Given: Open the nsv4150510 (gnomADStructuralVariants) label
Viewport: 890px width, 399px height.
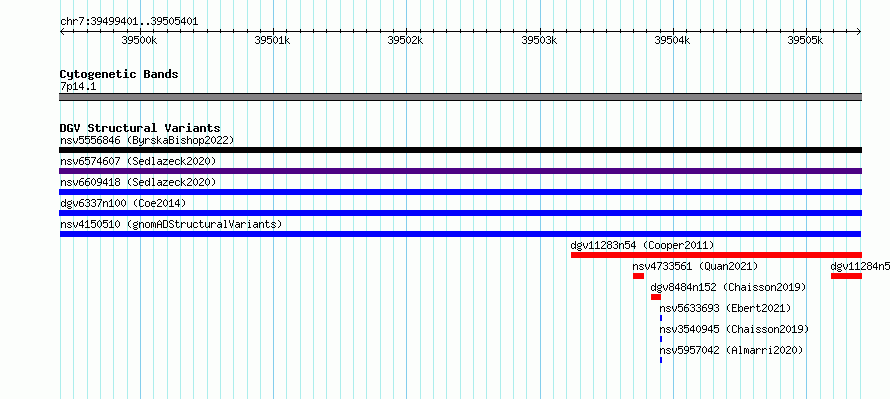Looking at the screenshot, I should 171,224.
